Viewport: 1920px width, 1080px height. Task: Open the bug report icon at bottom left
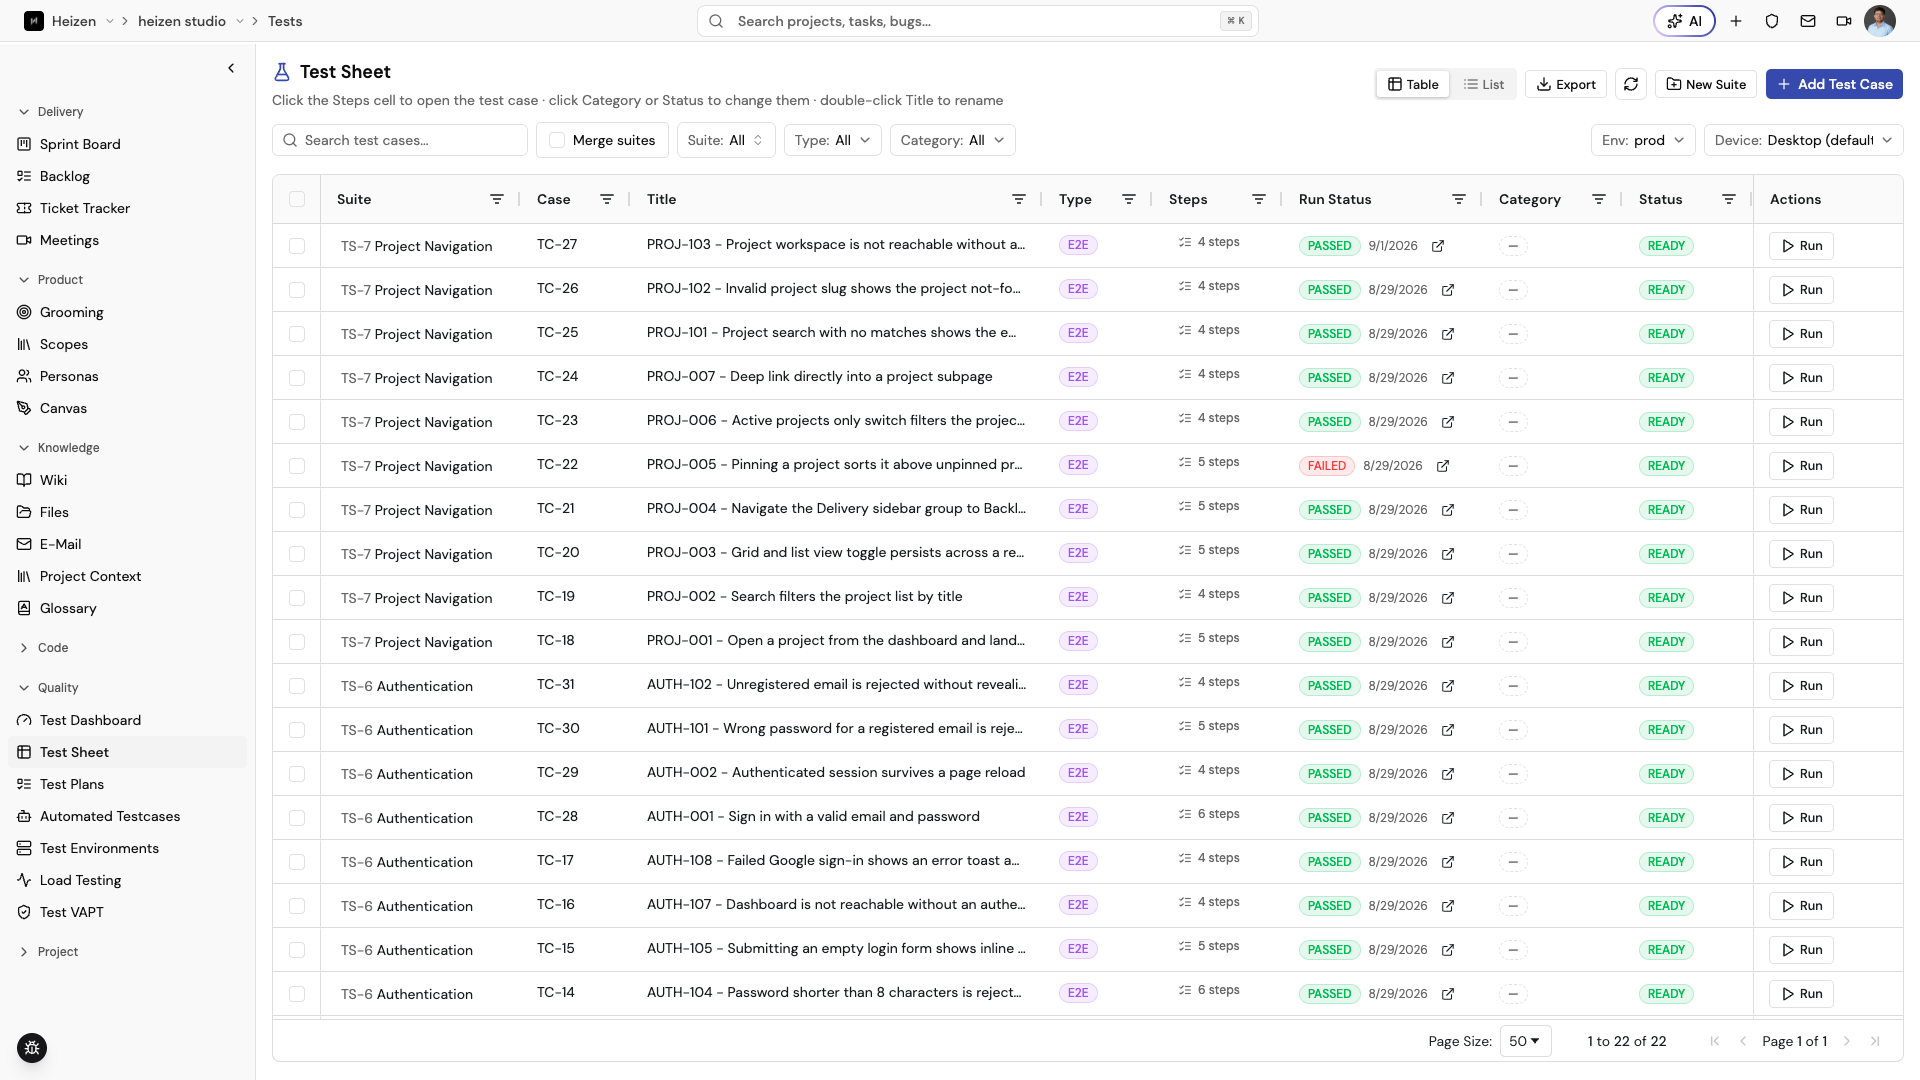(x=32, y=1048)
